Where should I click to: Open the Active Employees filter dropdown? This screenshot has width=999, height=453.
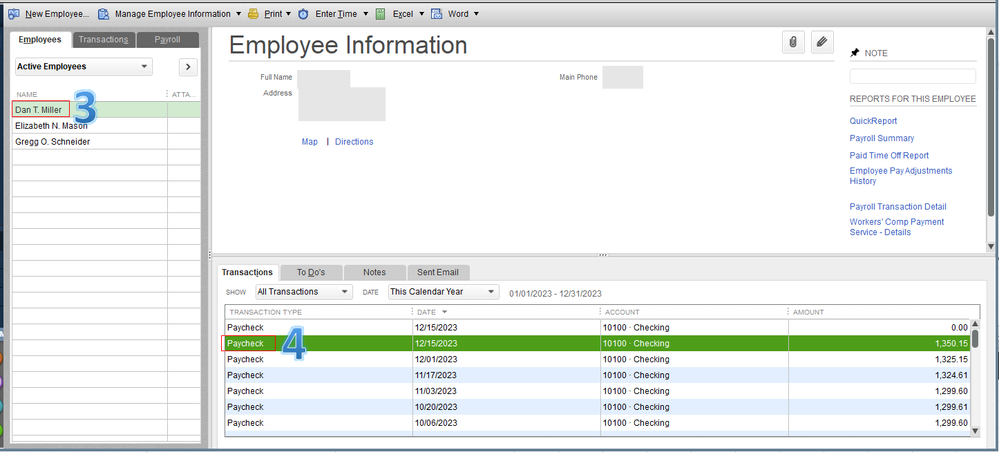tap(83, 66)
